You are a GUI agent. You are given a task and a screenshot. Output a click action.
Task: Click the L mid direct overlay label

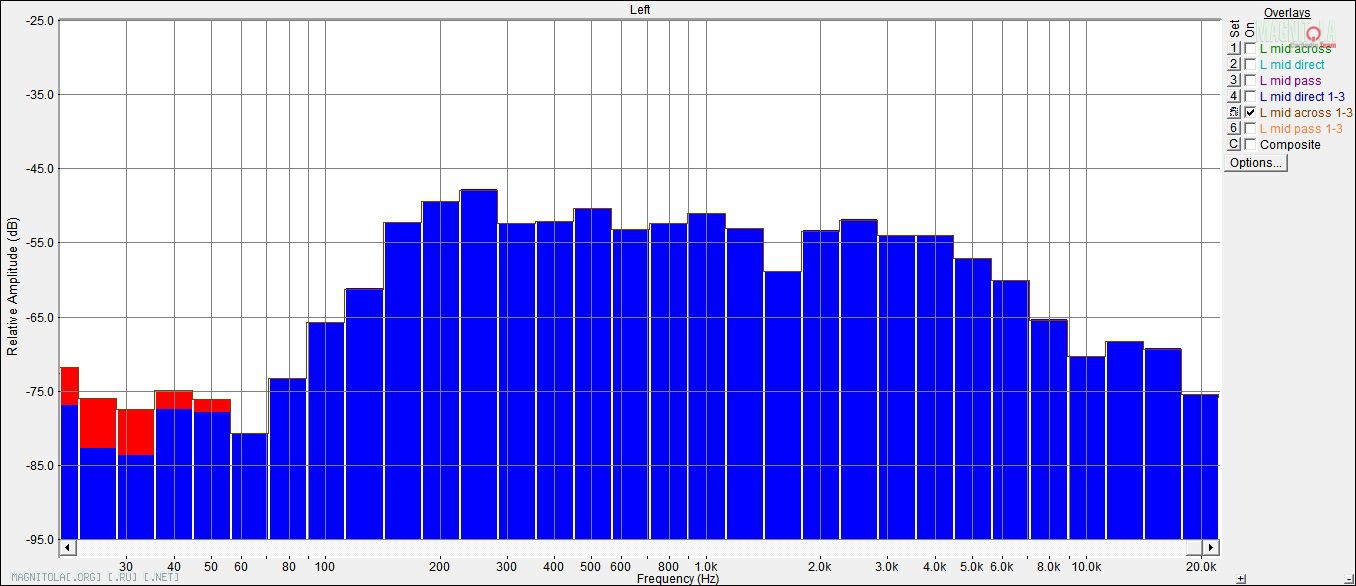click(1292, 65)
